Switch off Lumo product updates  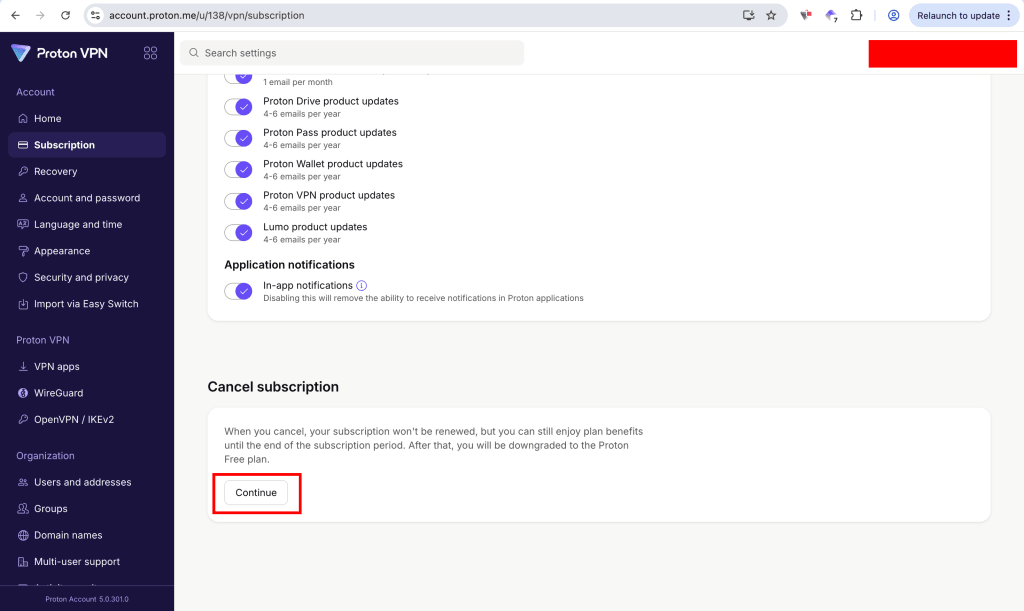coord(238,232)
